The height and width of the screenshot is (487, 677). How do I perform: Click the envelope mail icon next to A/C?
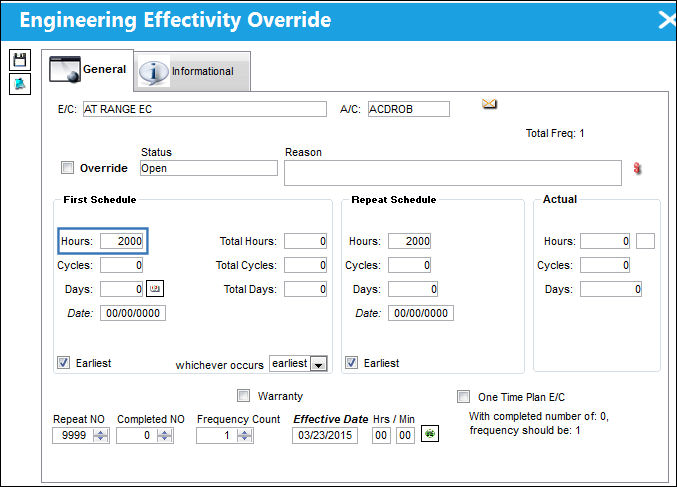(489, 104)
